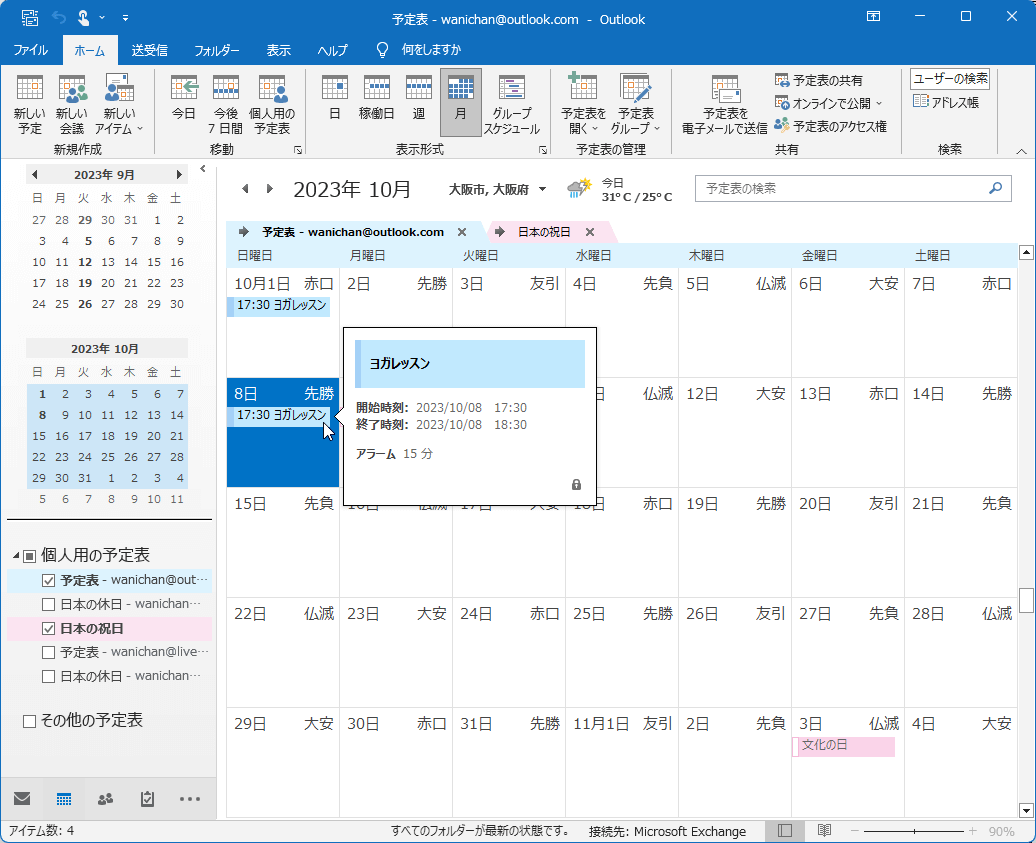The height and width of the screenshot is (843, 1036).
Task: Open Group Schedule view (グループスケジュール)
Action: 511,104
